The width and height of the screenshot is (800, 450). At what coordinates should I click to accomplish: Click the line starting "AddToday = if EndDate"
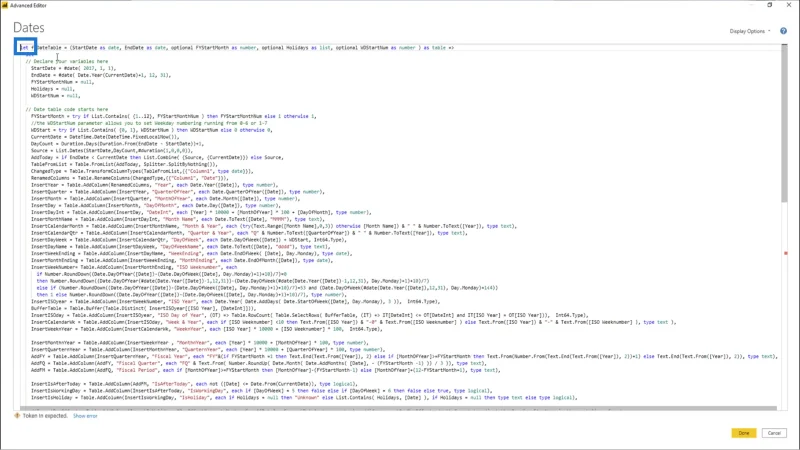click(157, 157)
